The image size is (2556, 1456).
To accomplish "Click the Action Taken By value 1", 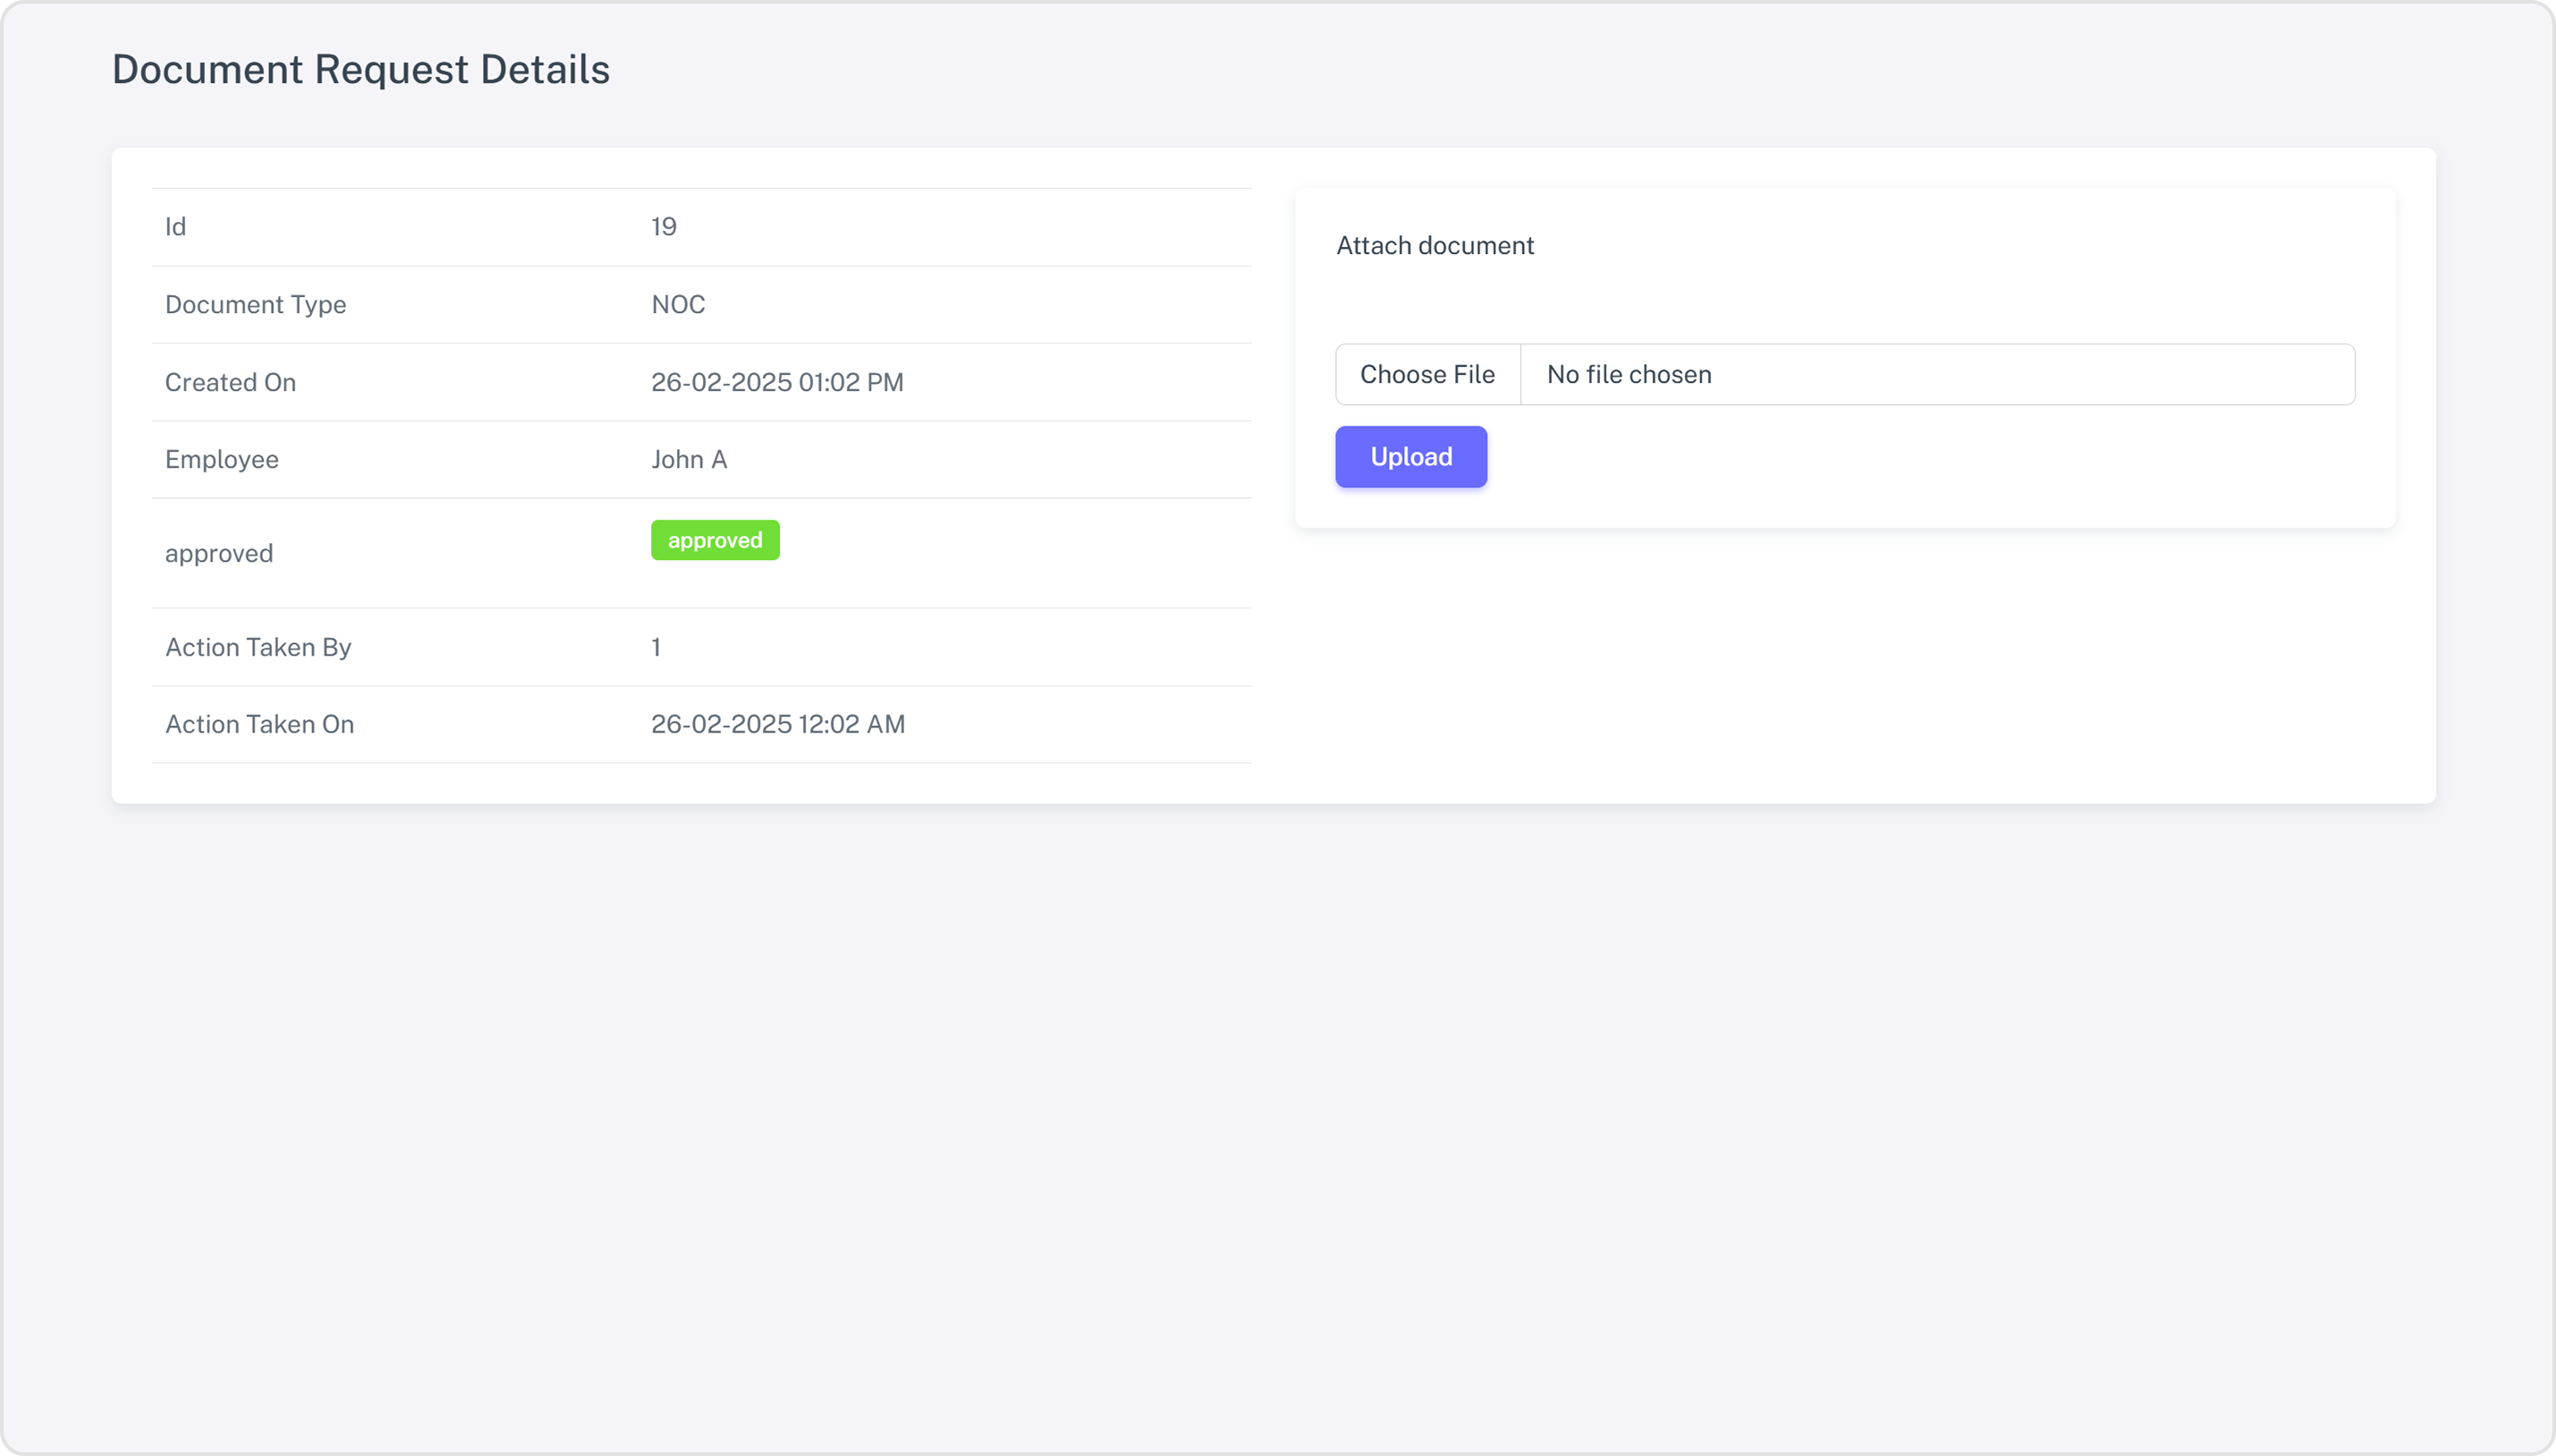I will point(656,647).
